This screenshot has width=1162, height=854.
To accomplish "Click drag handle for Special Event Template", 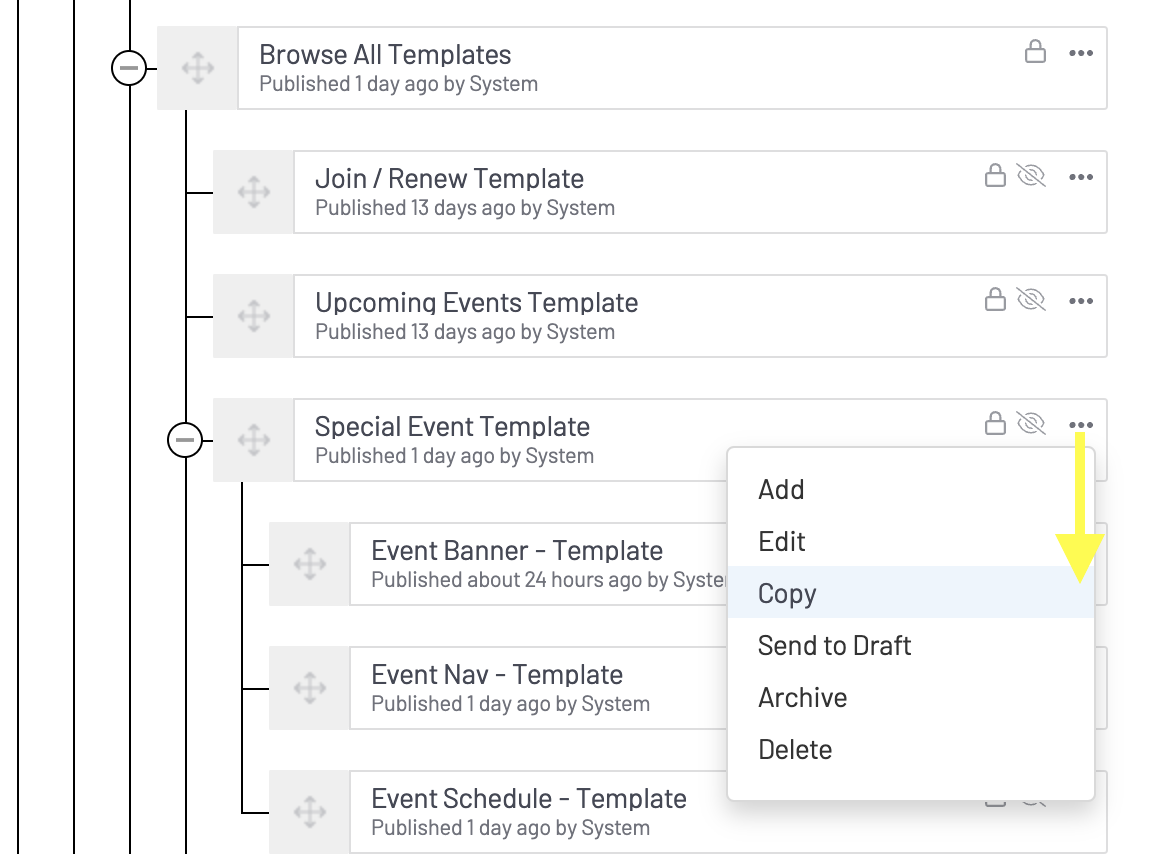I will 254,440.
